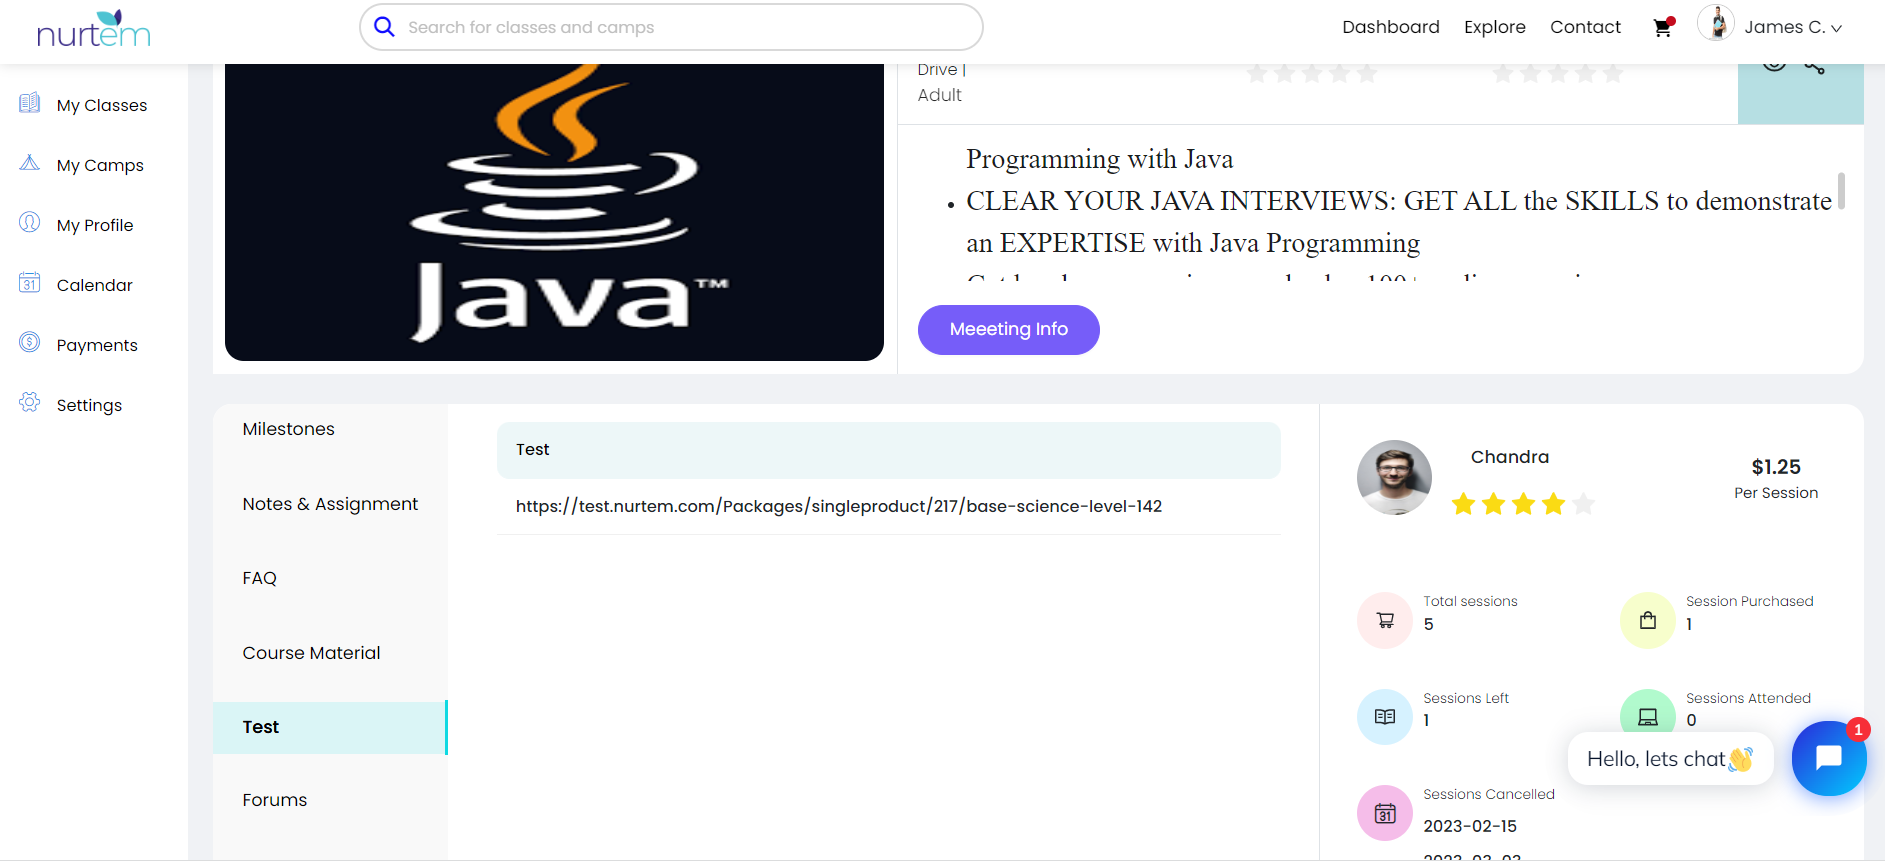Click the Payments dollar icon
1885x863 pixels.
[30, 343]
